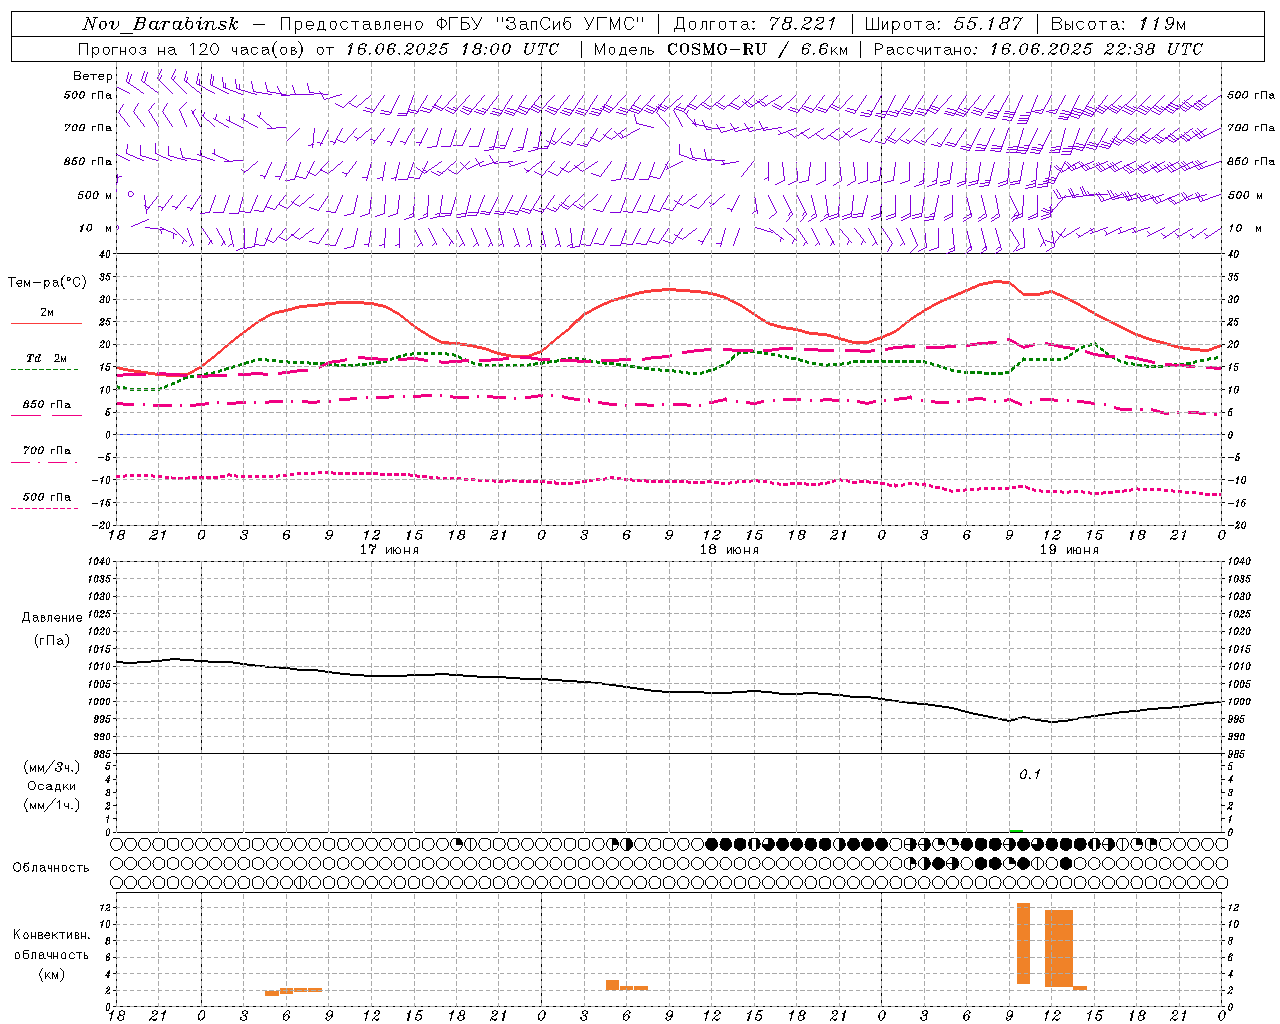Click the 19 июня date label
The image size is (1280, 1024).
pos(1069,550)
